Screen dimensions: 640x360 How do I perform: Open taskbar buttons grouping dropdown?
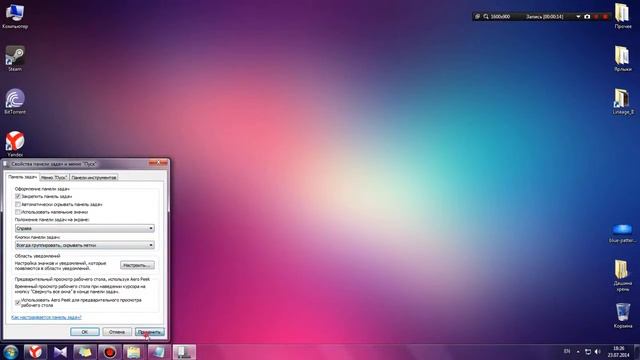pos(84,245)
